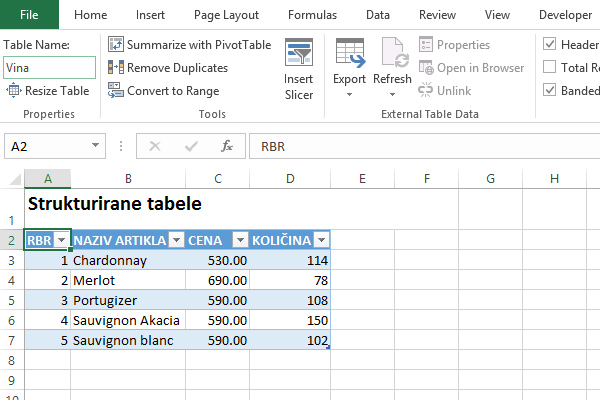The image size is (600, 400).
Task: Click the Unlink button
Action: [445, 91]
